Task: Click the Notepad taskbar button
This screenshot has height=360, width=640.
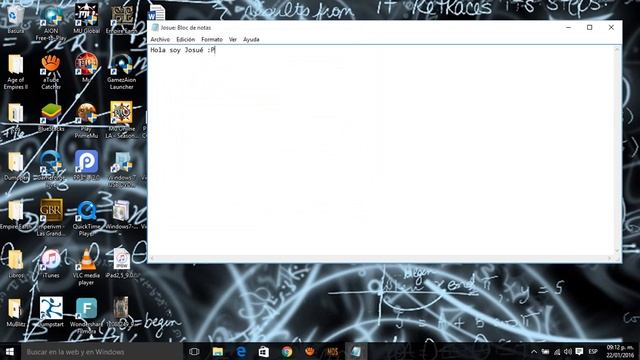Action: click(x=356, y=351)
